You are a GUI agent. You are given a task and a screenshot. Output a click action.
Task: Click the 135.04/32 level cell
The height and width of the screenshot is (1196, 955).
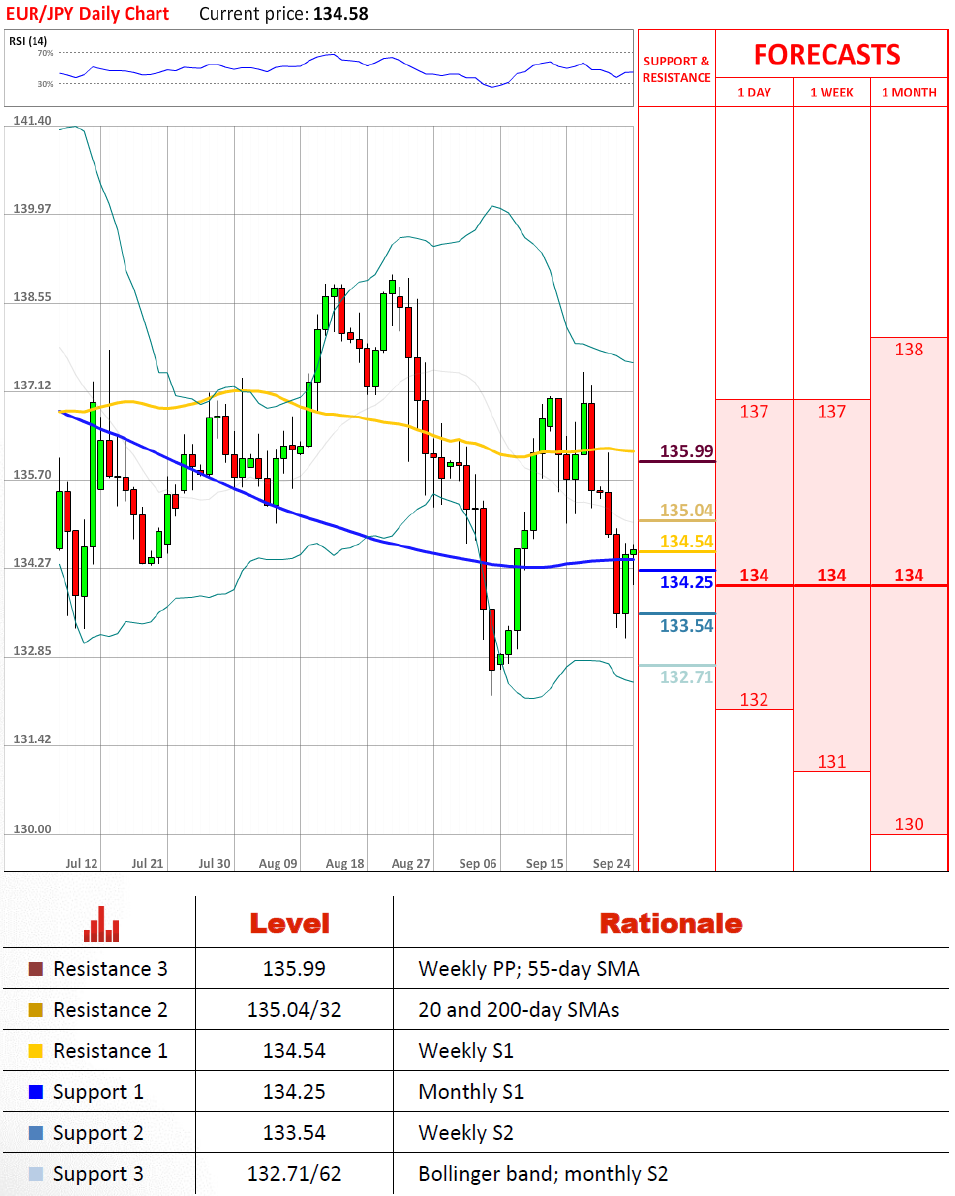294,1010
